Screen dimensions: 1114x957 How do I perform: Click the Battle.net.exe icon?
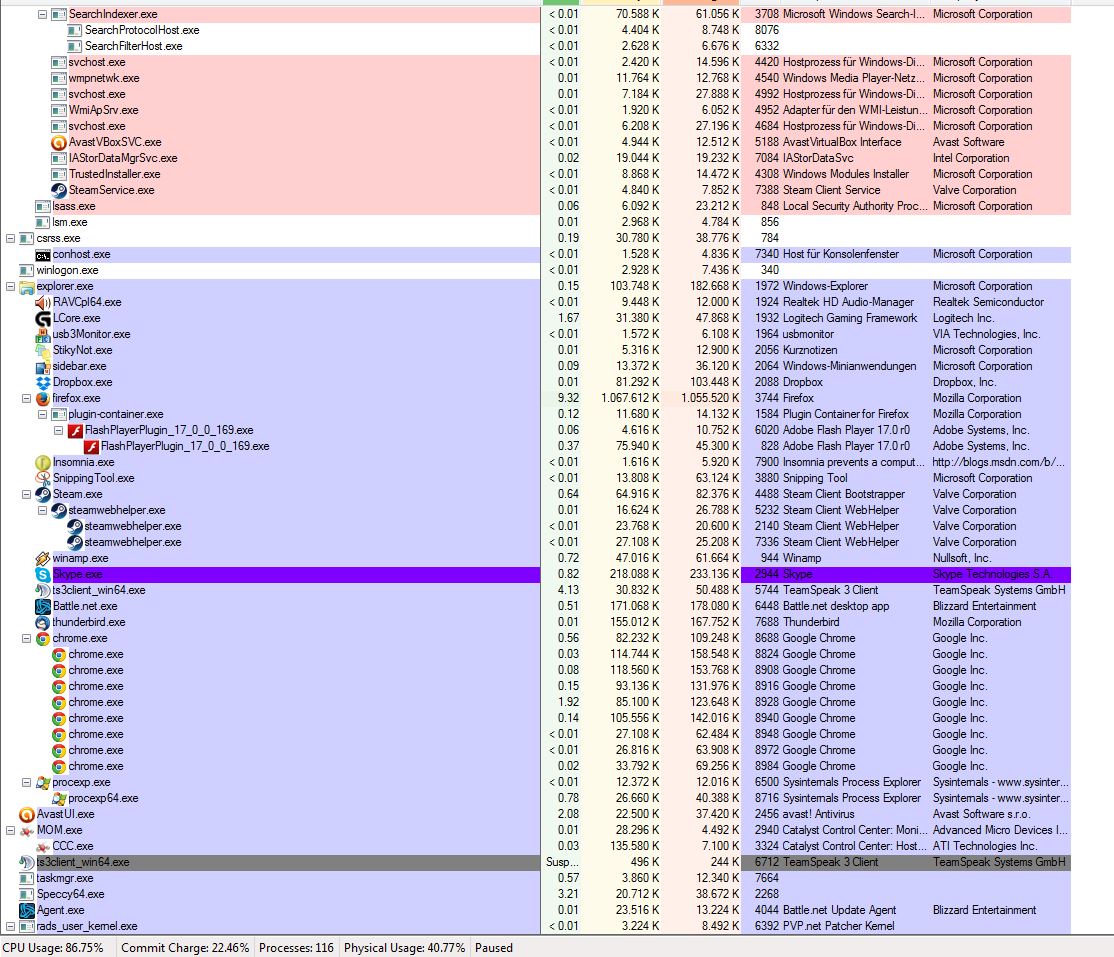43,607
